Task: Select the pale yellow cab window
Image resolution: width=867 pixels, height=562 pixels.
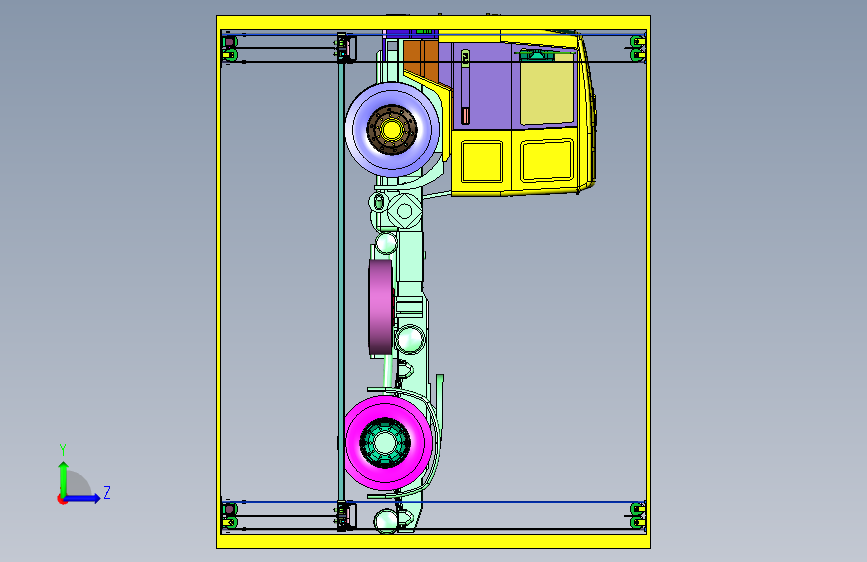Action: coord(547,89)
